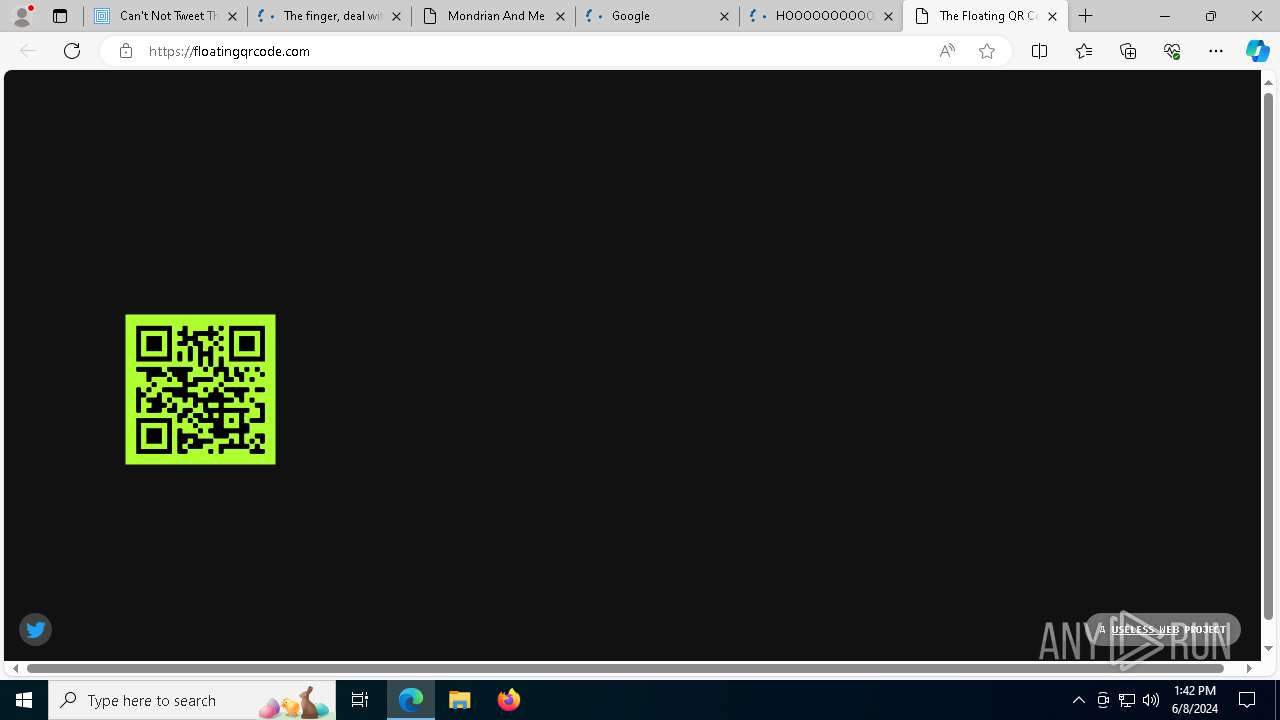
Task: Open the clock showing 1:42 PM
Action: coord(1195,700)
